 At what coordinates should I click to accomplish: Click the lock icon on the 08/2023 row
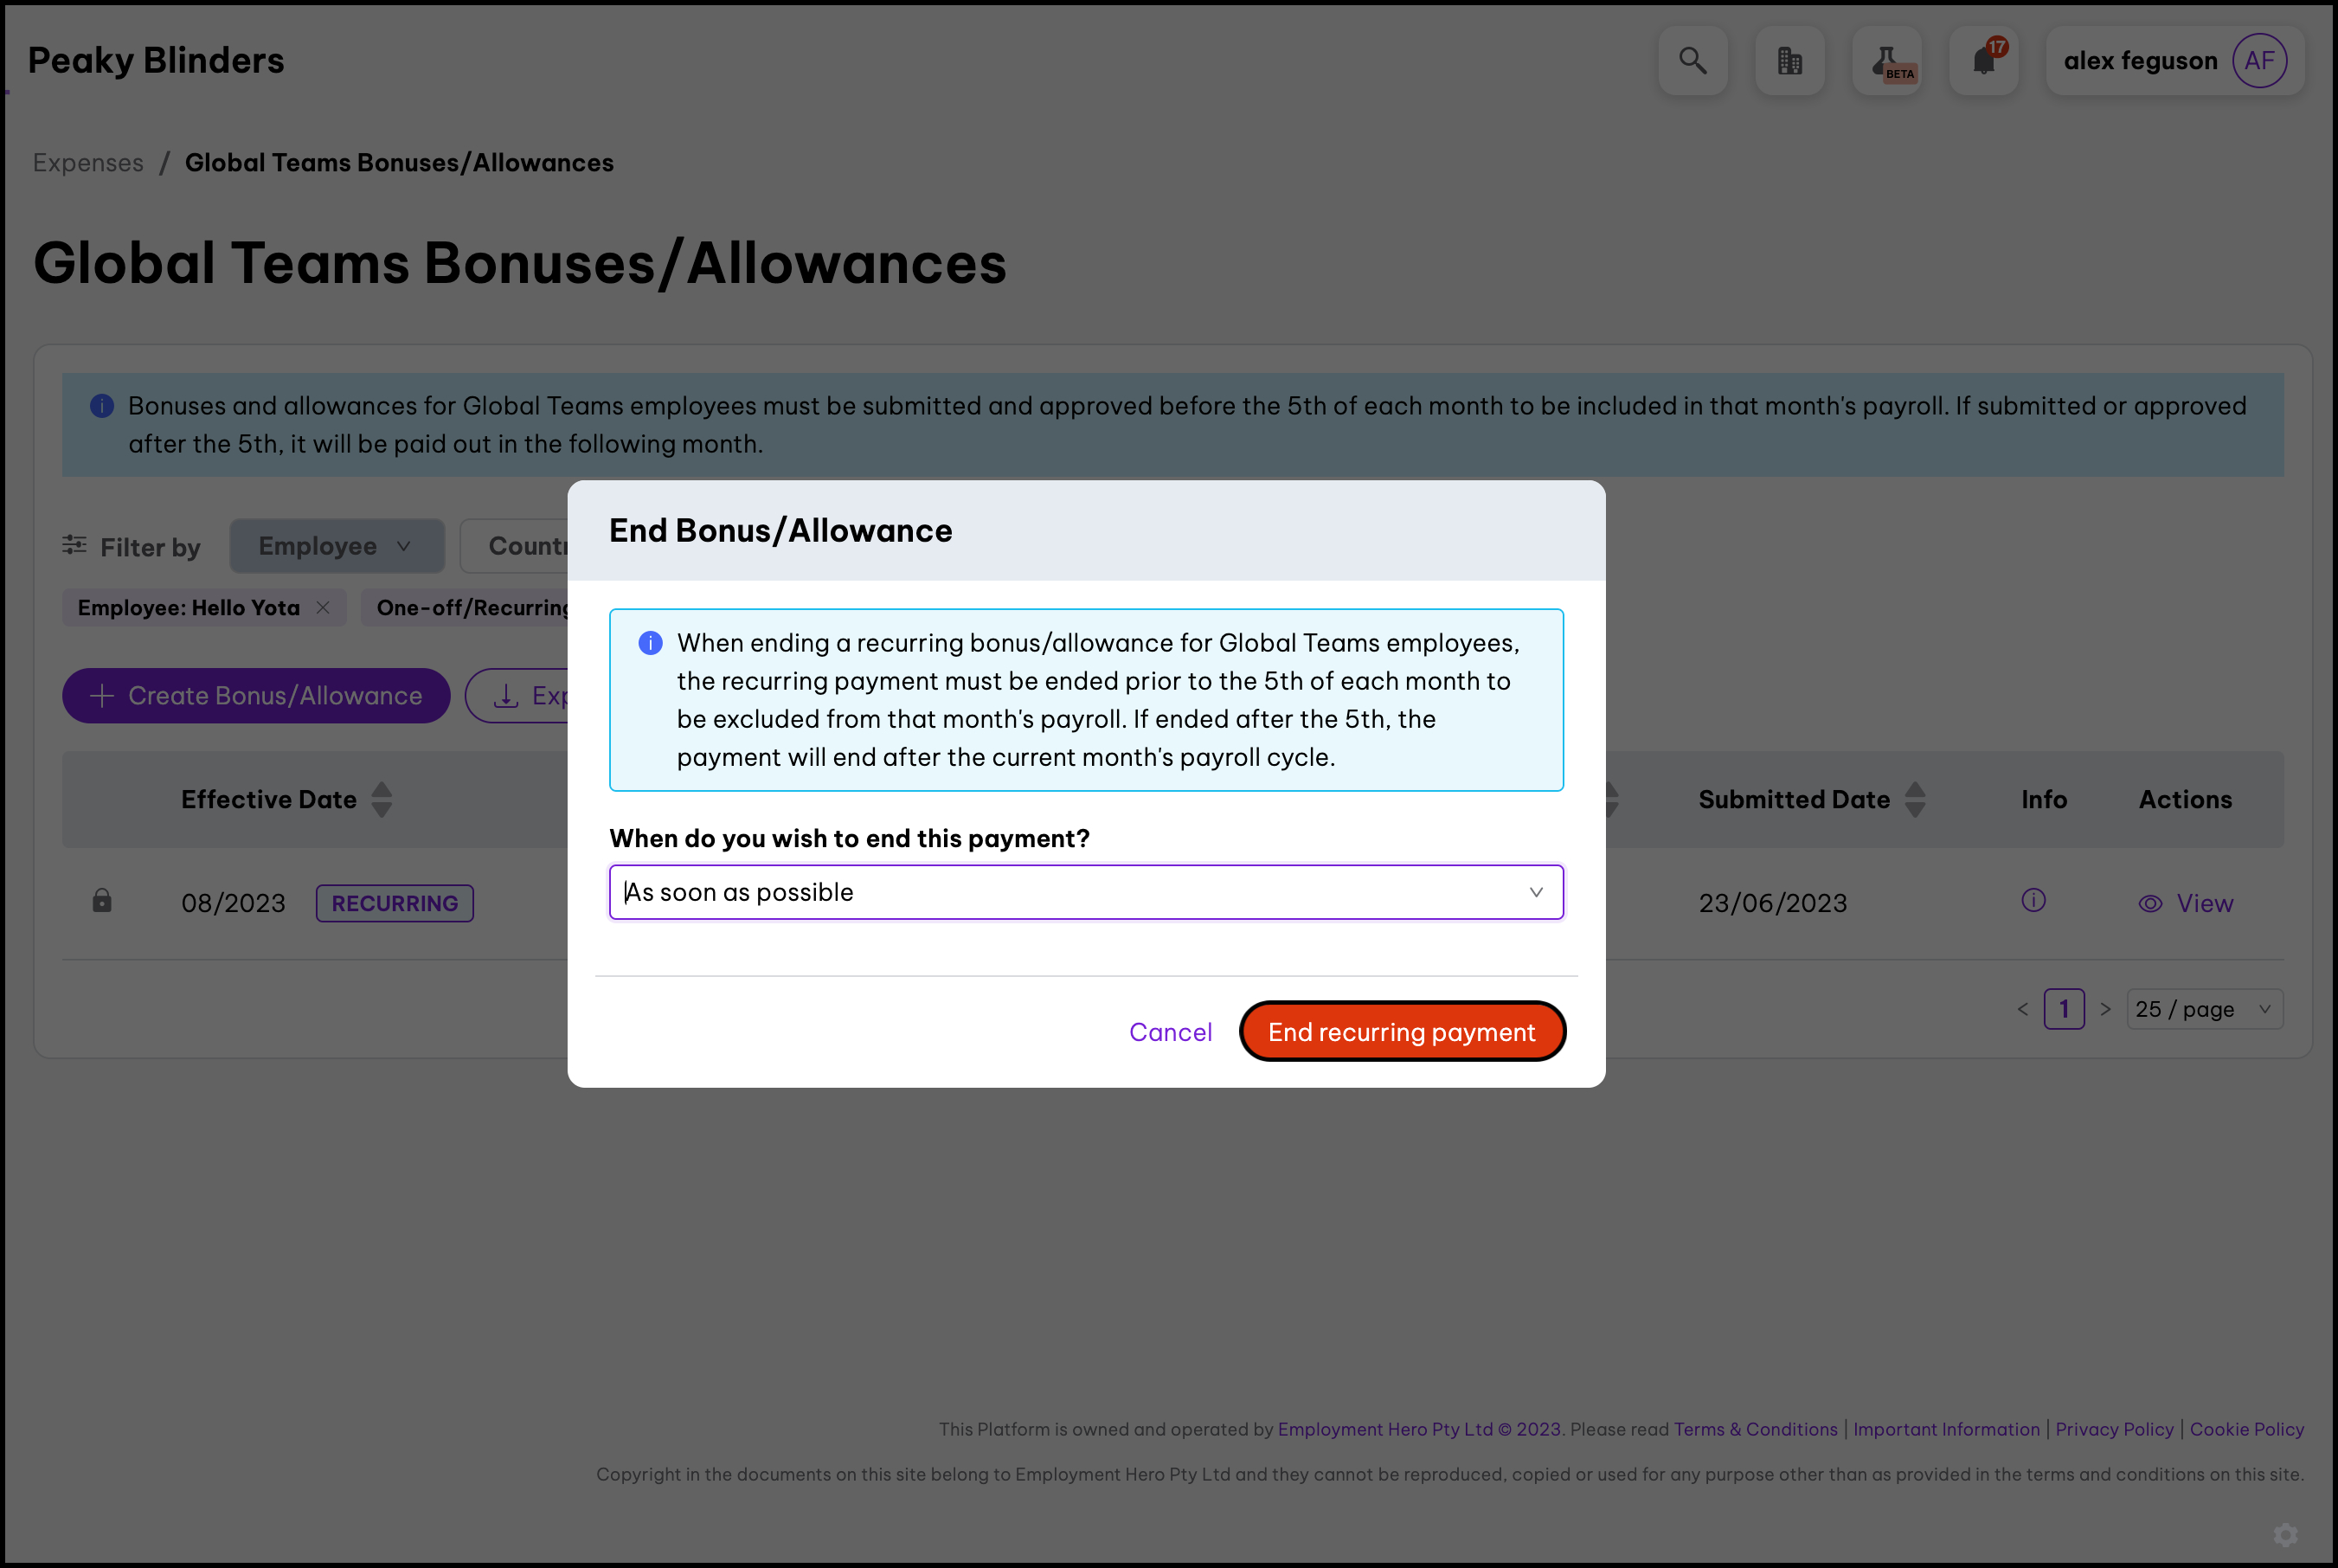[x=102, y=901]
